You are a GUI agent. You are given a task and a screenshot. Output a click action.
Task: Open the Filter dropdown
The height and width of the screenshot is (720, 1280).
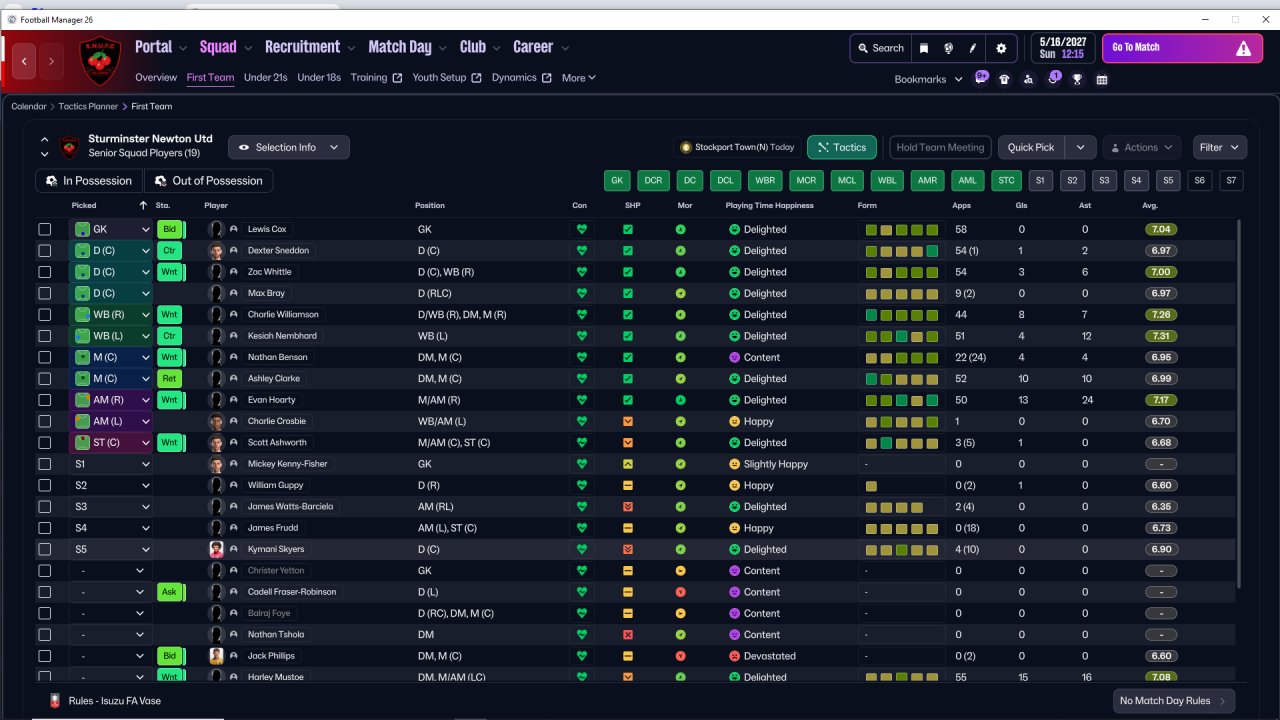click(1220, 147)
